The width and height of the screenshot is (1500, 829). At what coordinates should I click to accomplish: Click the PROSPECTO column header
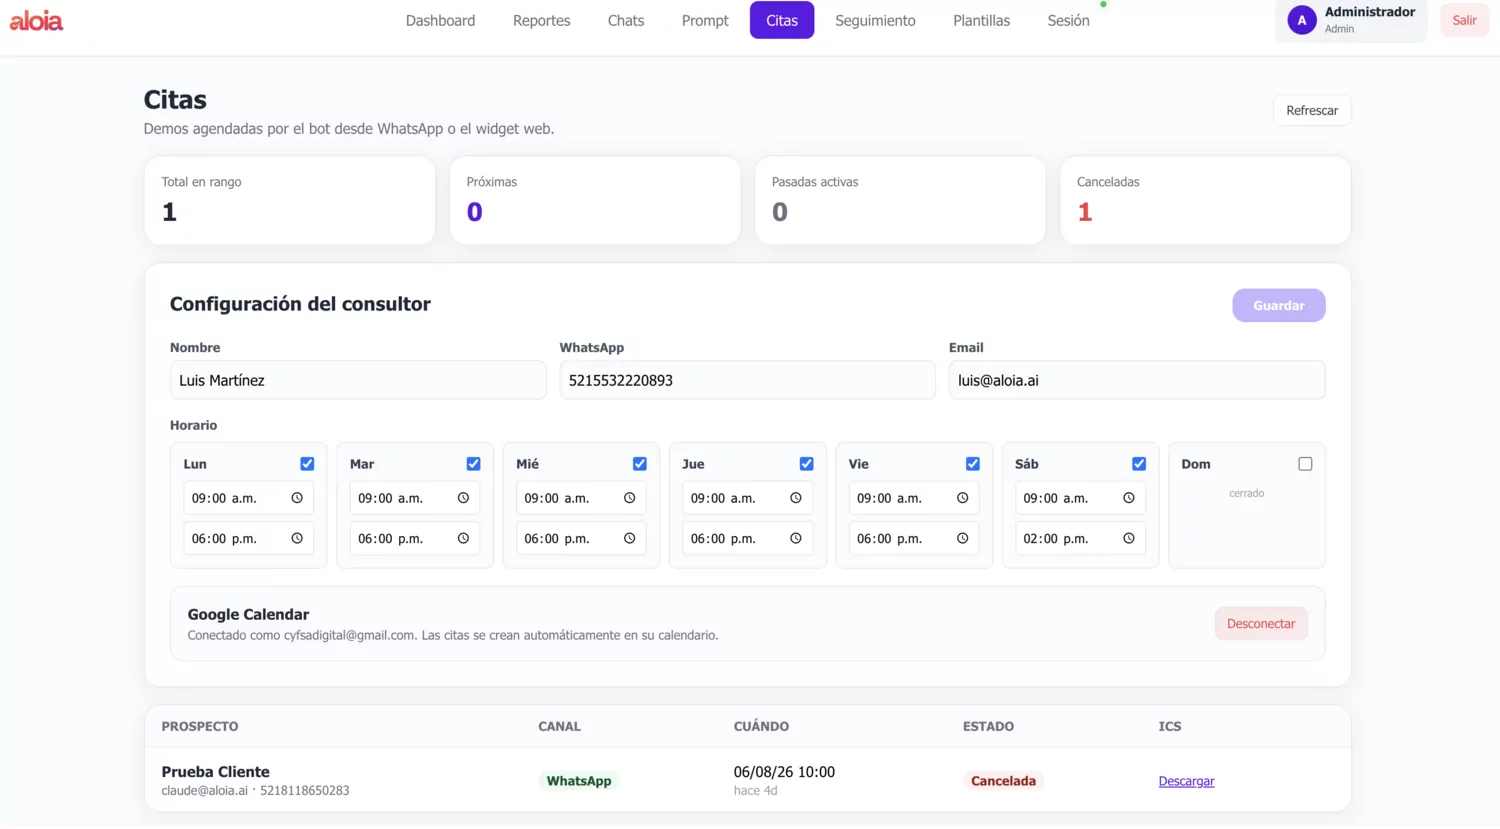click(x=200, y=726)
